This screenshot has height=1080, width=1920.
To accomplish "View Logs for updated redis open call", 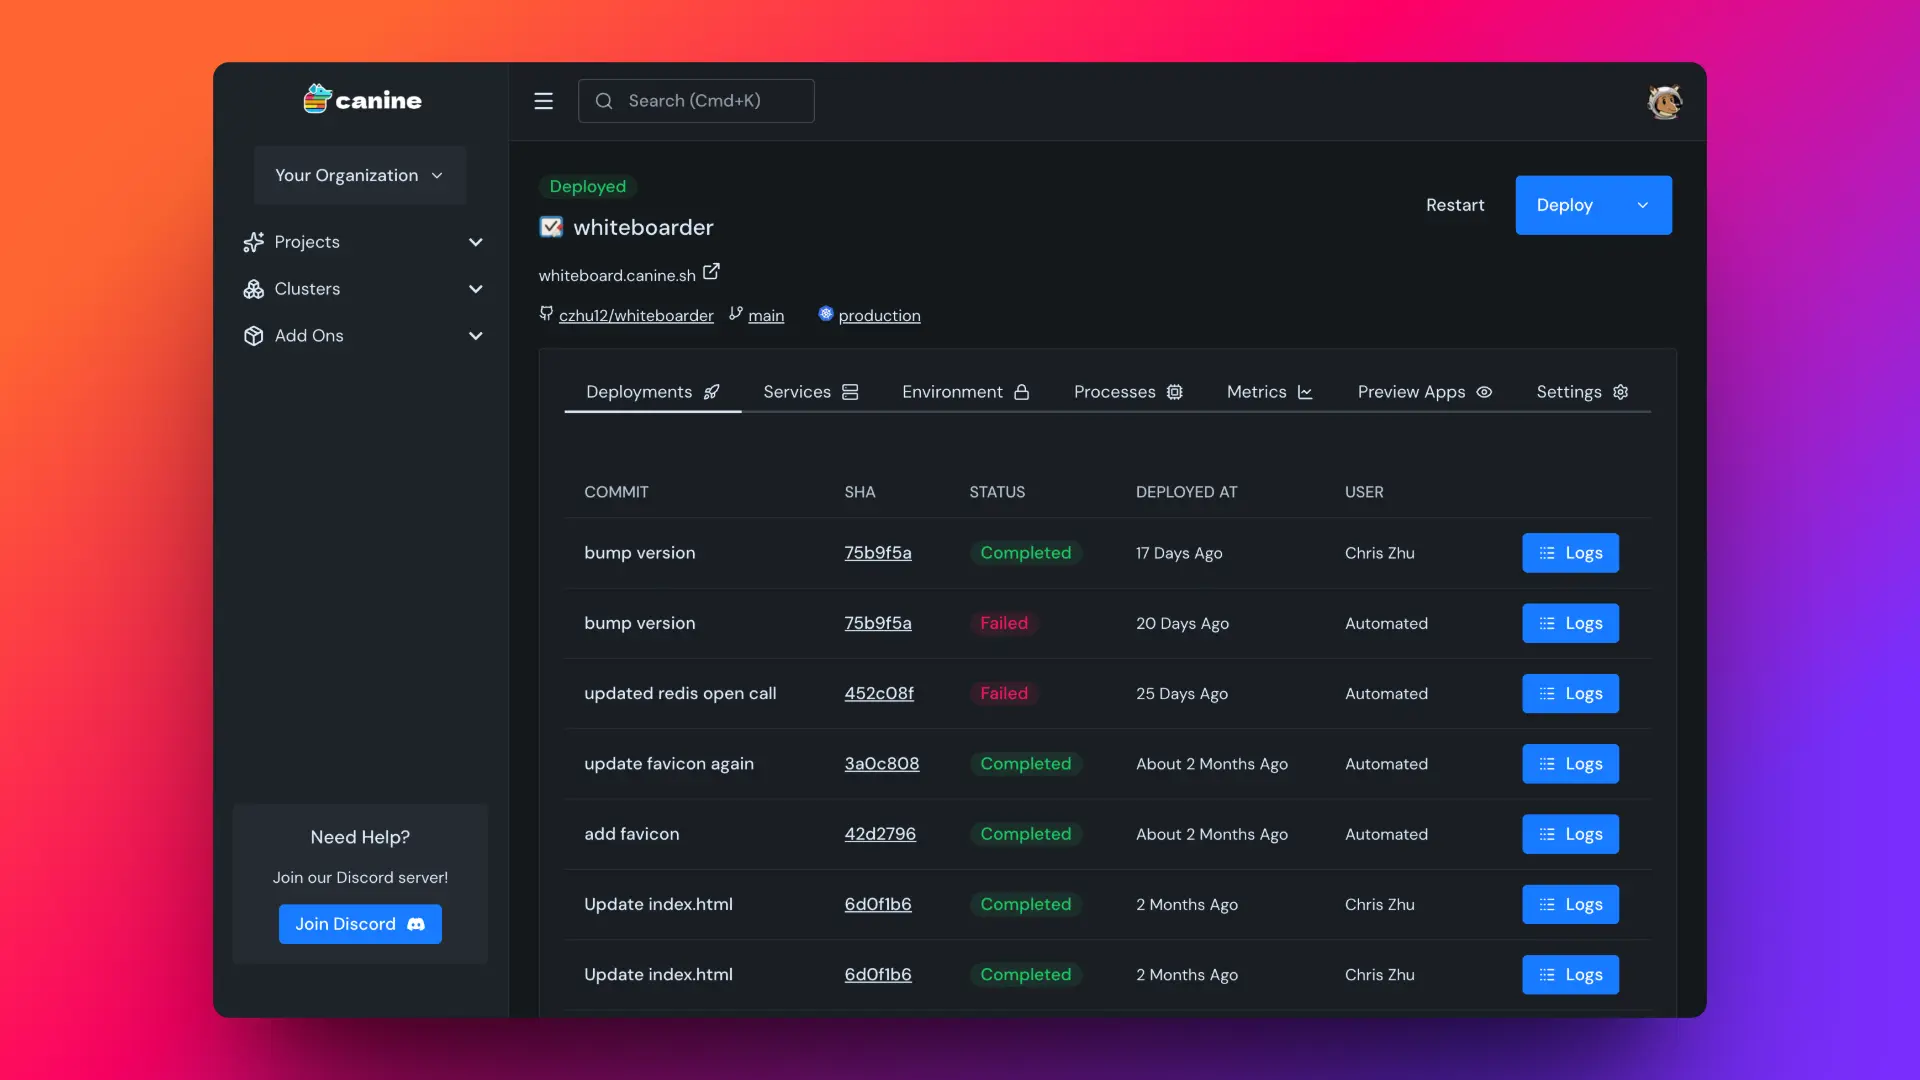I will click(1570, 693).
